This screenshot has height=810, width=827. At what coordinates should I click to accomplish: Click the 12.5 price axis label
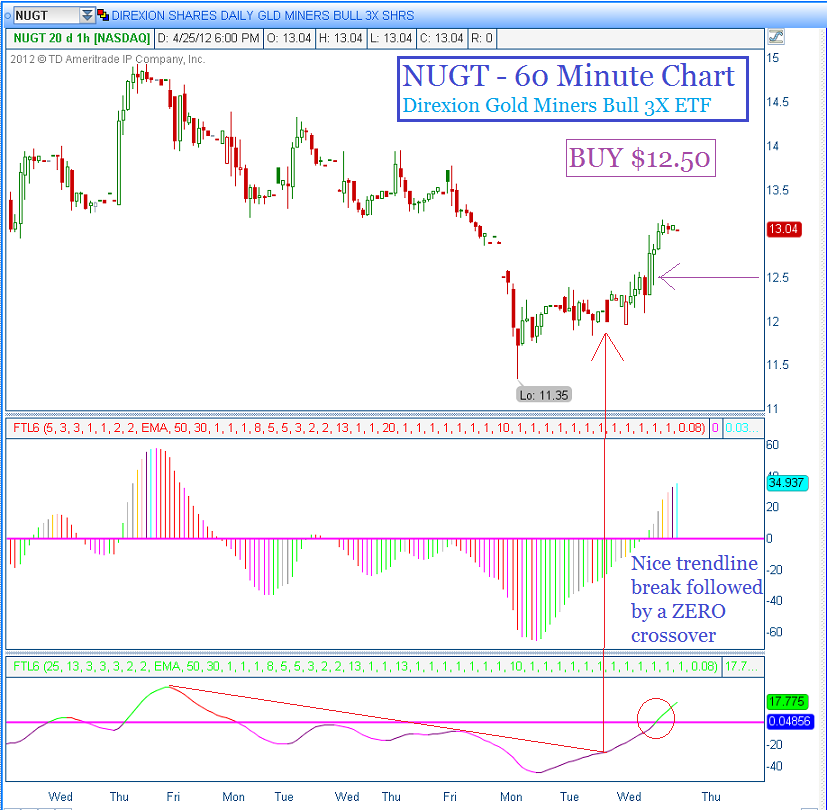click(778, 277)
